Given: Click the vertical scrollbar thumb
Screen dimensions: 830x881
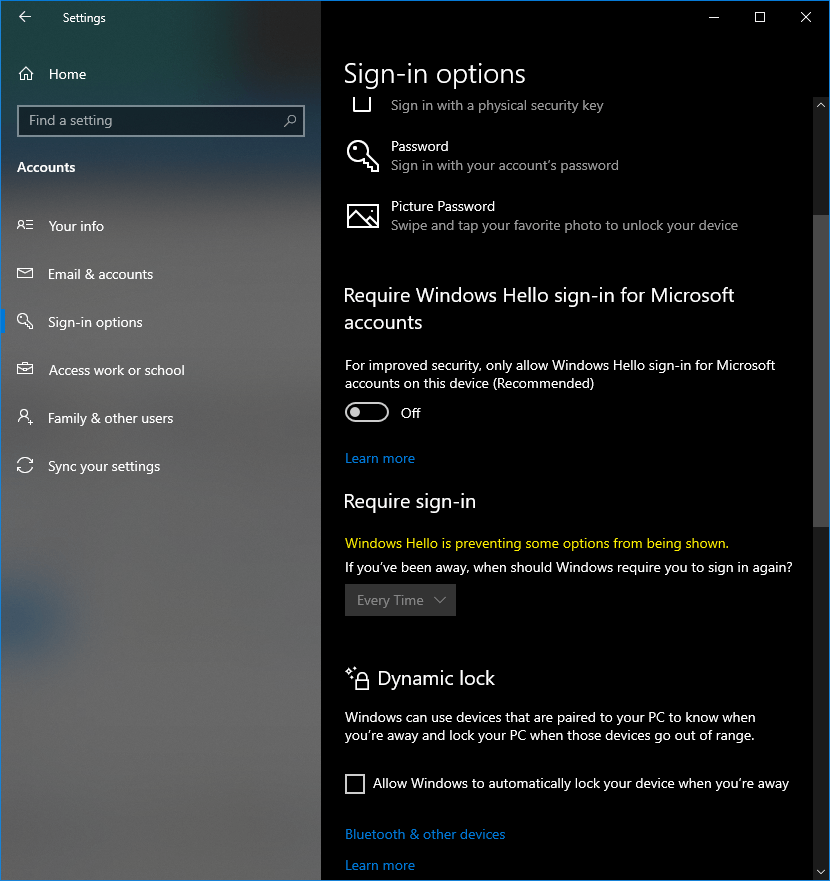Looking at the screenshot, I should coord(821,370).
